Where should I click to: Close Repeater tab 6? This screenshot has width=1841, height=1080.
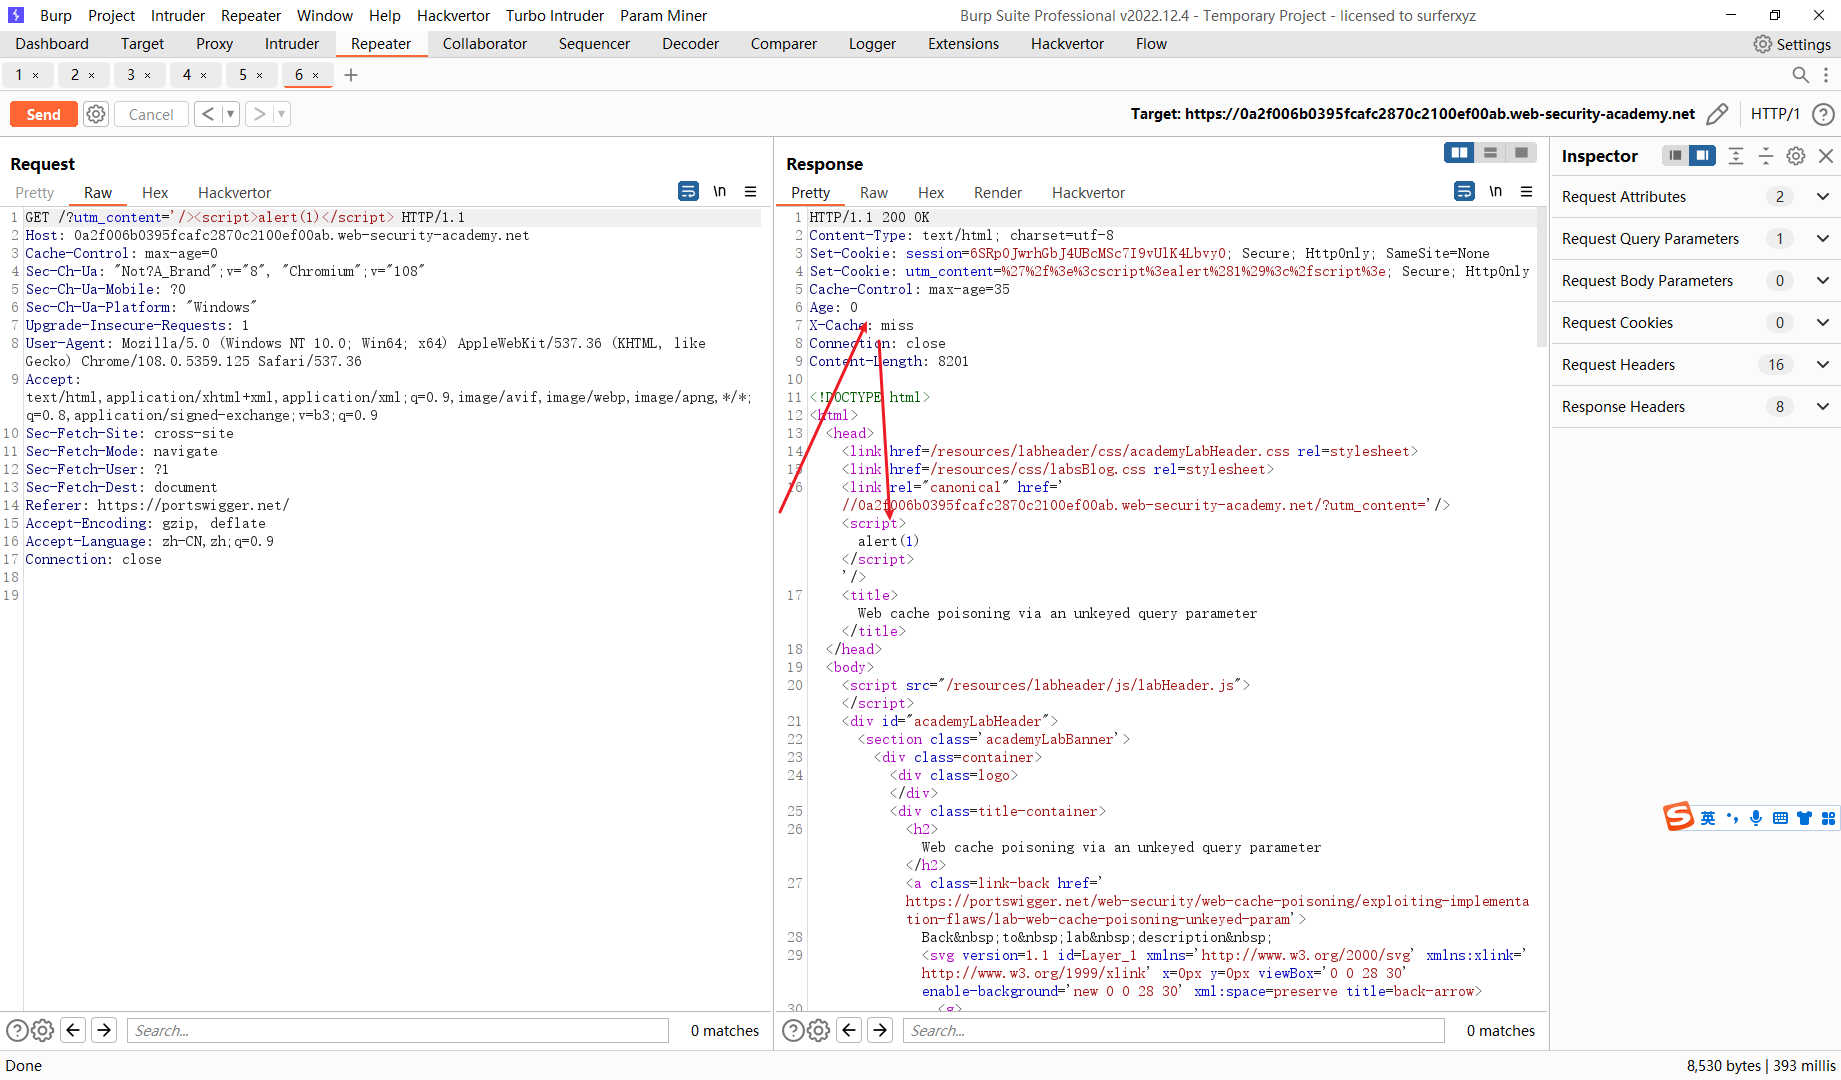pyautogui.click(x=316, y=75)
